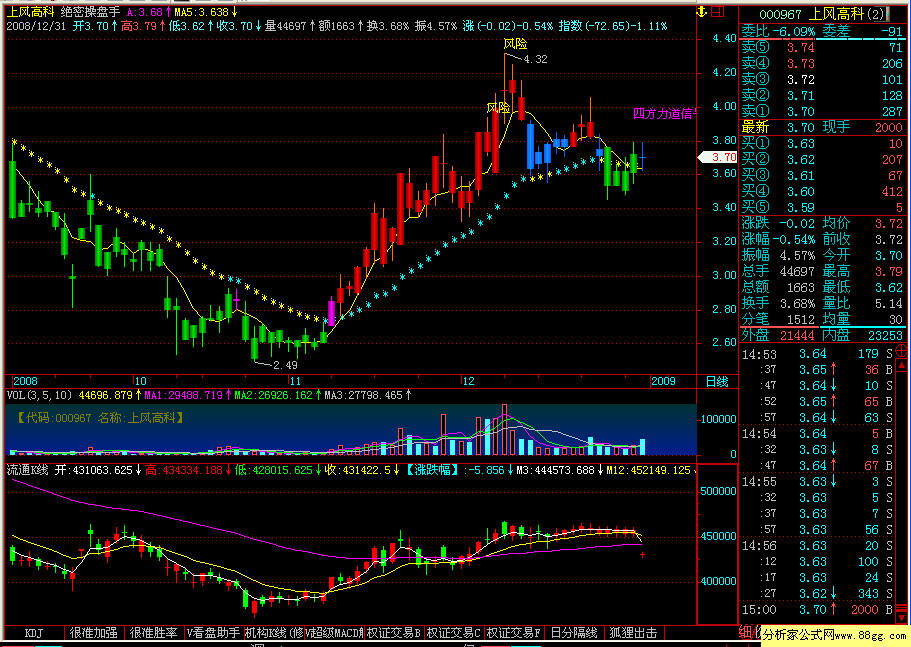911x647 pixels.
Task: Switch to the 狐狸出击 tab
Action: [x=634, y=633]
